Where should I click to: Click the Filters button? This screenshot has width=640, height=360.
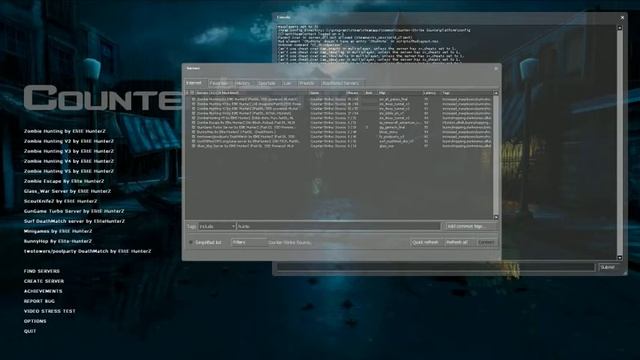tap(249, 242)
